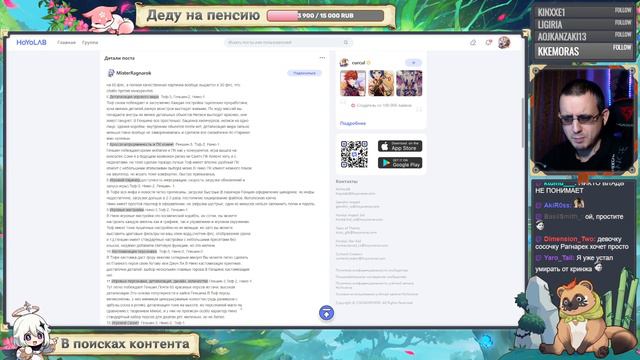The width and height of the screenshot is (640, 360).
Task: Click the search magnifier icon
Action: [x=346, y=42]
